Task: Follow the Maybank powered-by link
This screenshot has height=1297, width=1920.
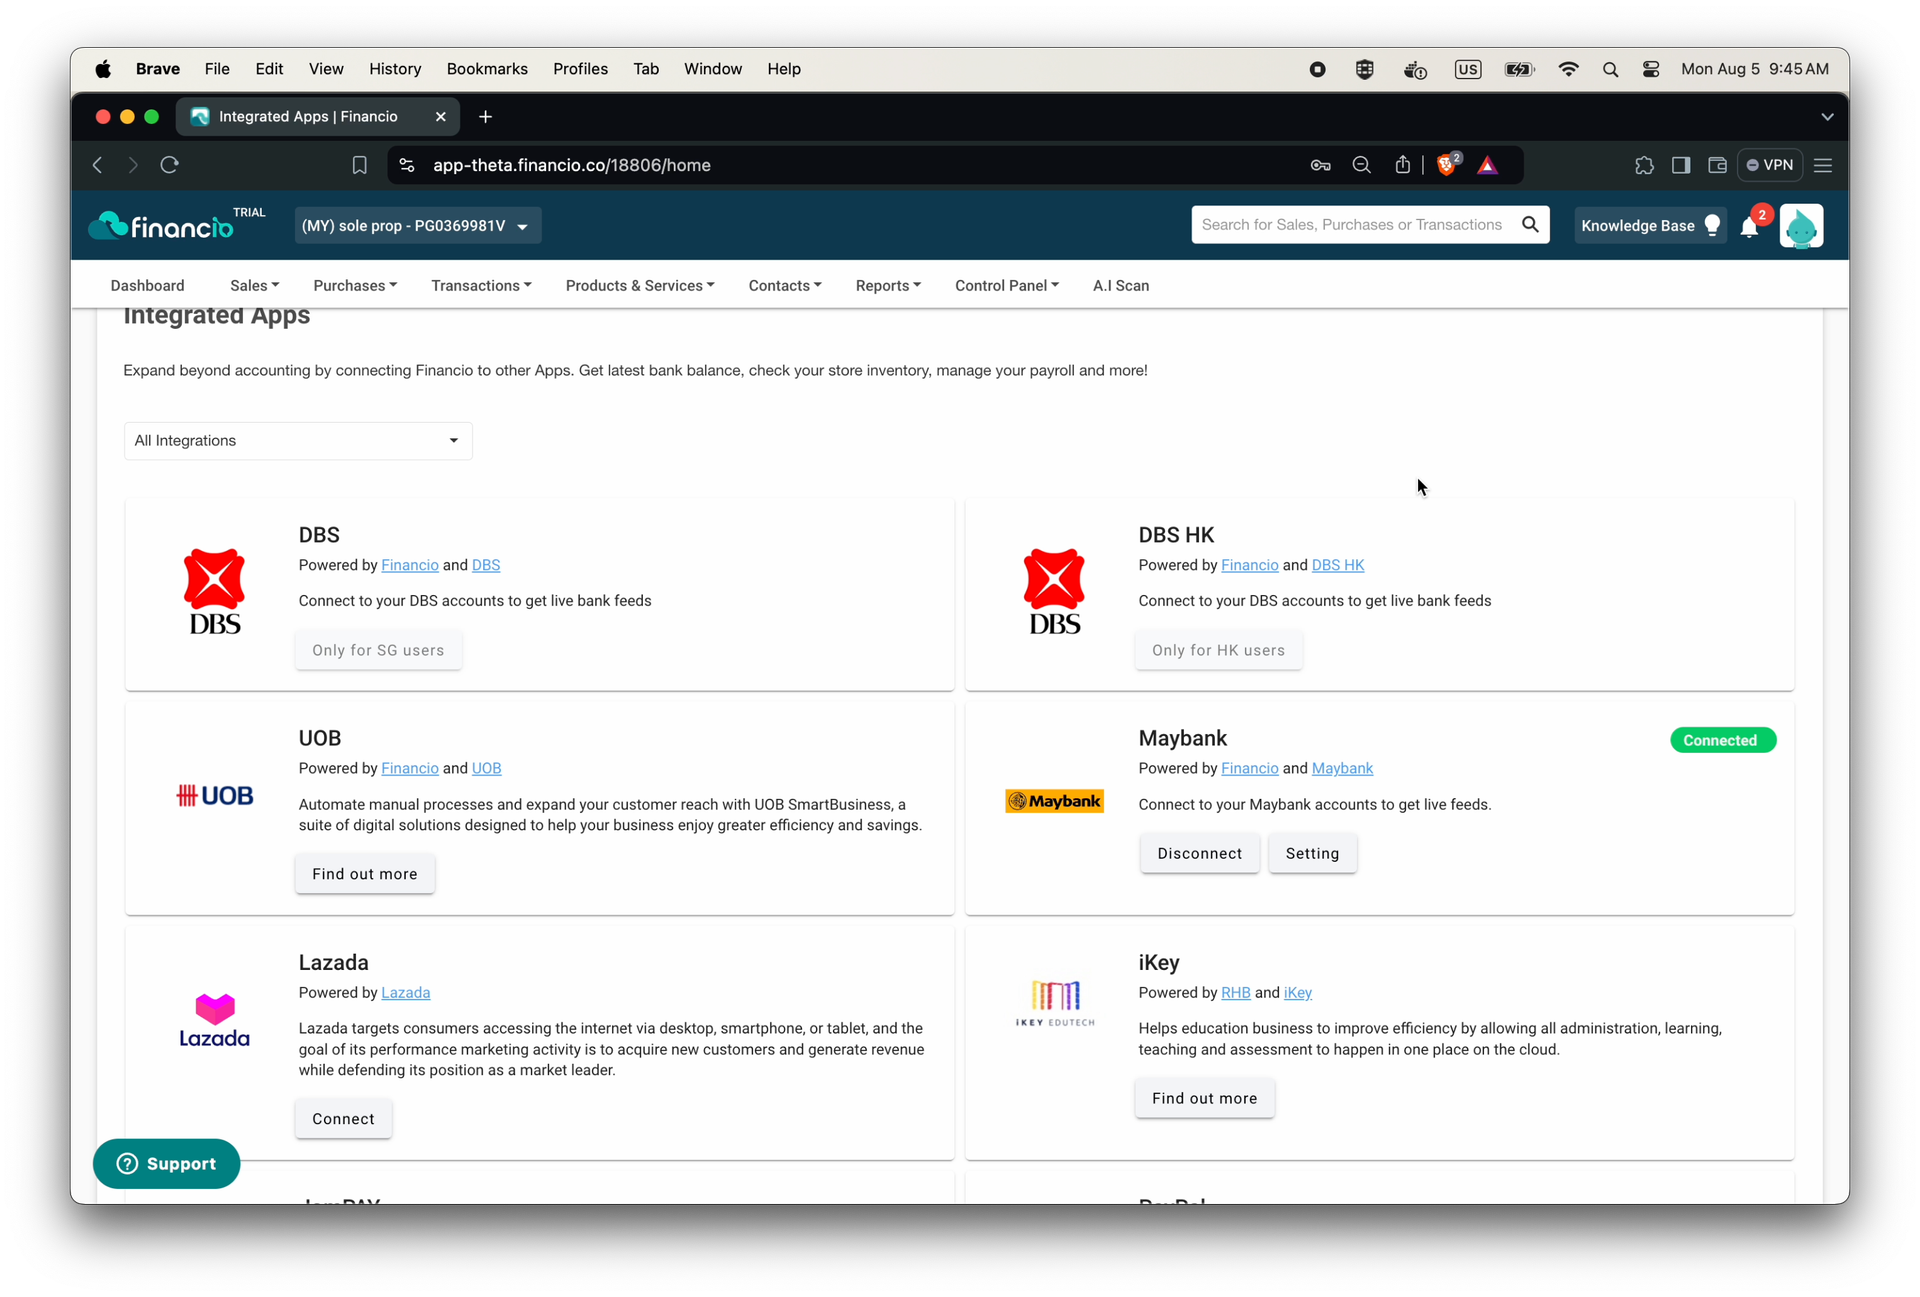Action: [1342, 768]
